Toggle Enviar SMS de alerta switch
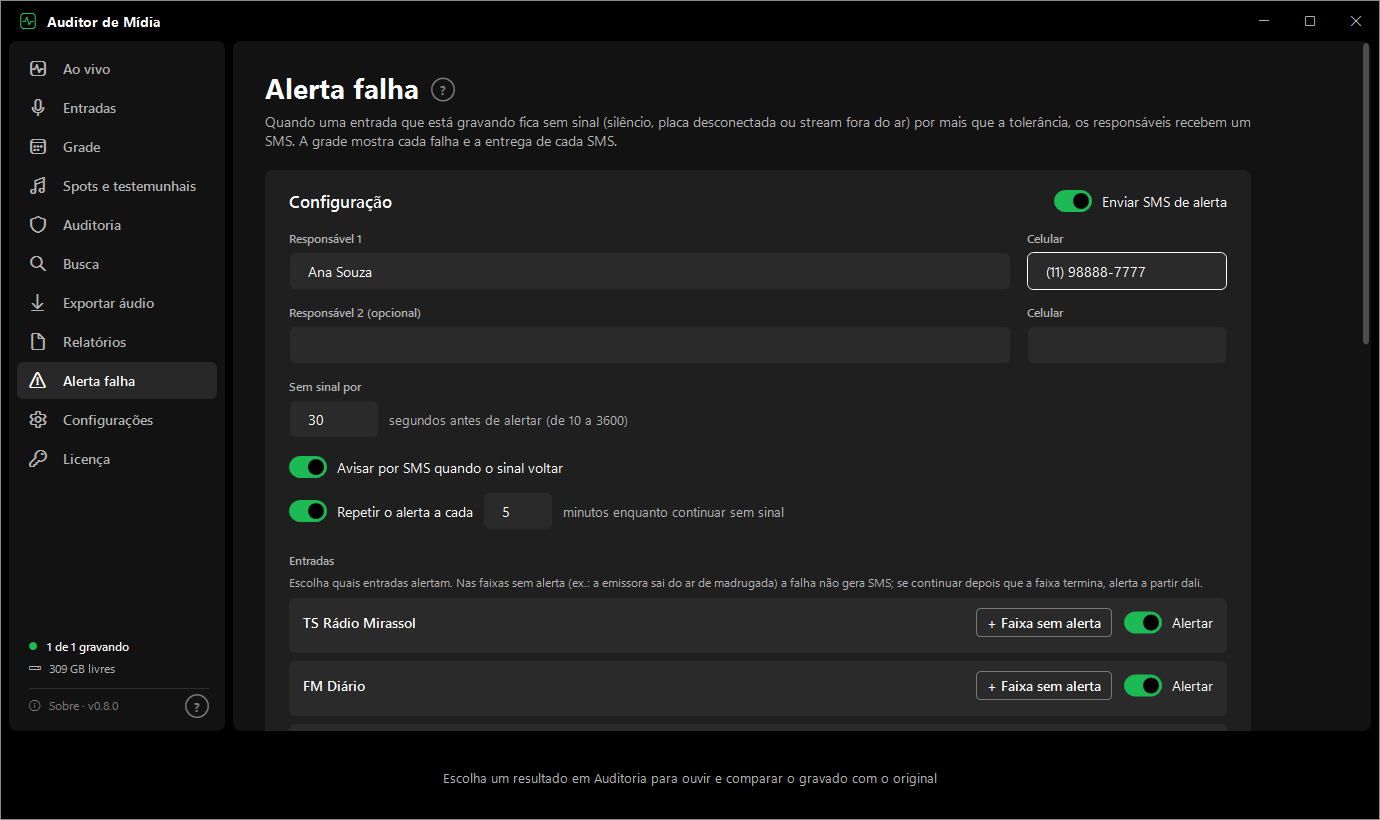Screen dimensions: 1380x820 pyautogui.click(x=1073, y=202)
